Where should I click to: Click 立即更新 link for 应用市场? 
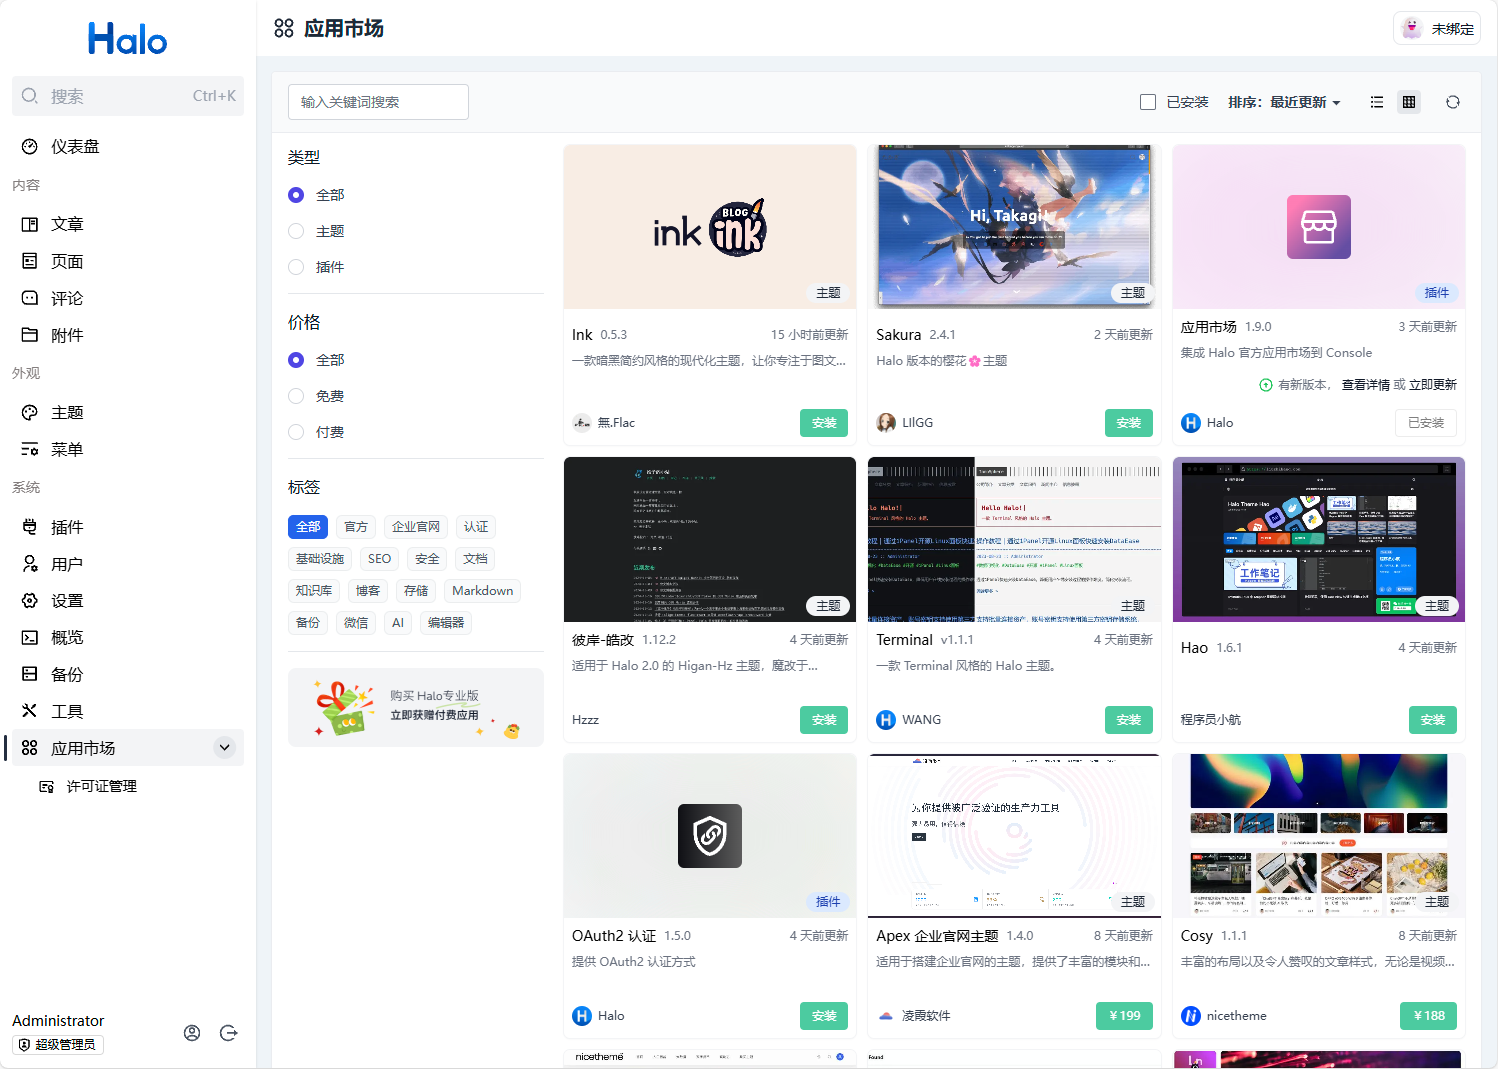(1433, 385)
